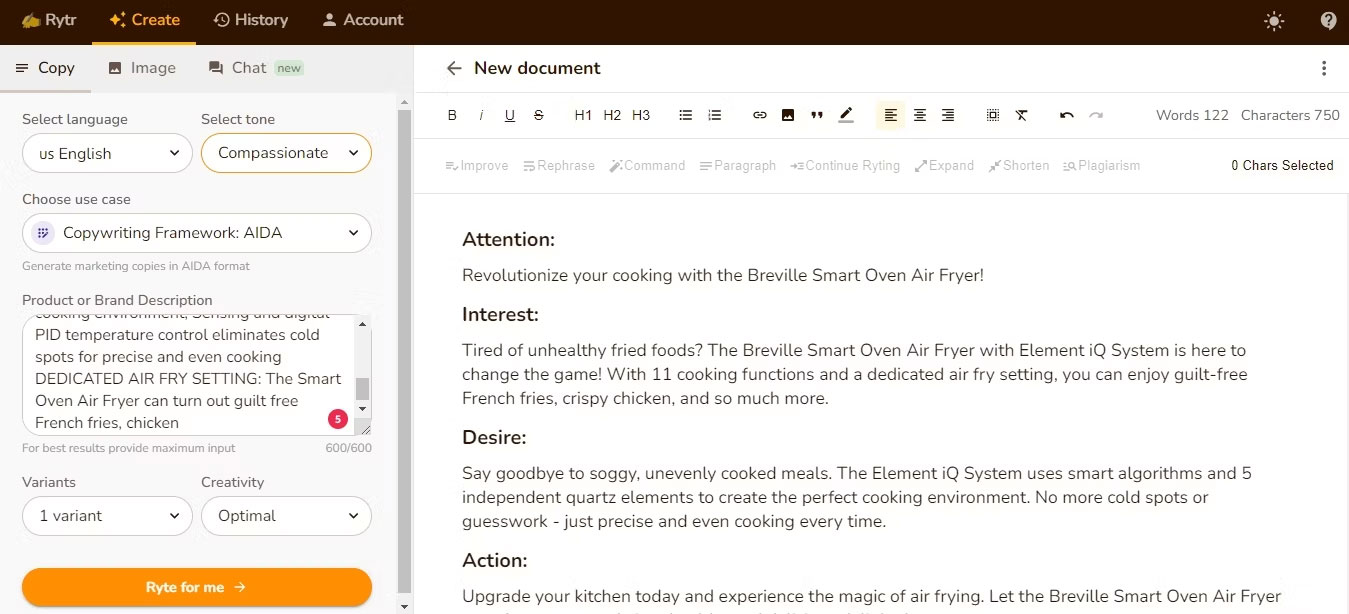This screenshot has width=1349, height=614.
Task: Click the Rytr logo
Action: tap(49, 20)
